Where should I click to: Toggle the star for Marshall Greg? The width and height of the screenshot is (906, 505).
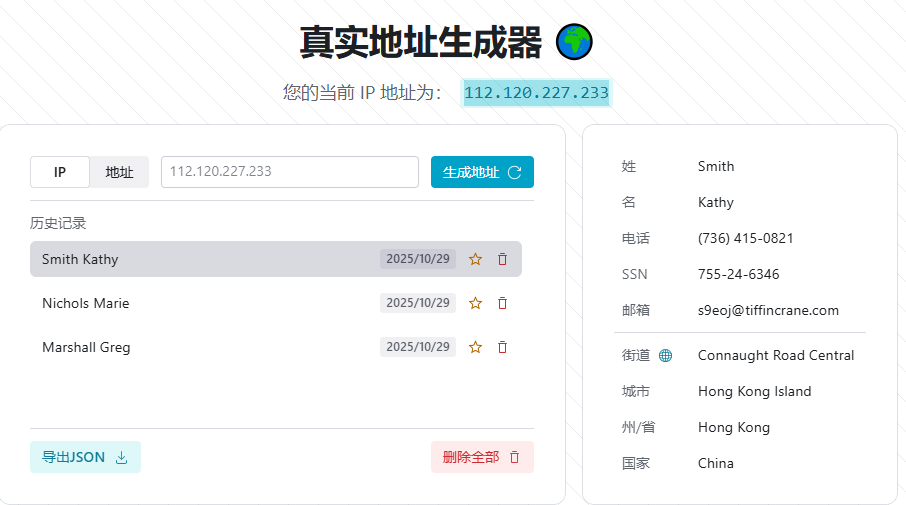475,347
